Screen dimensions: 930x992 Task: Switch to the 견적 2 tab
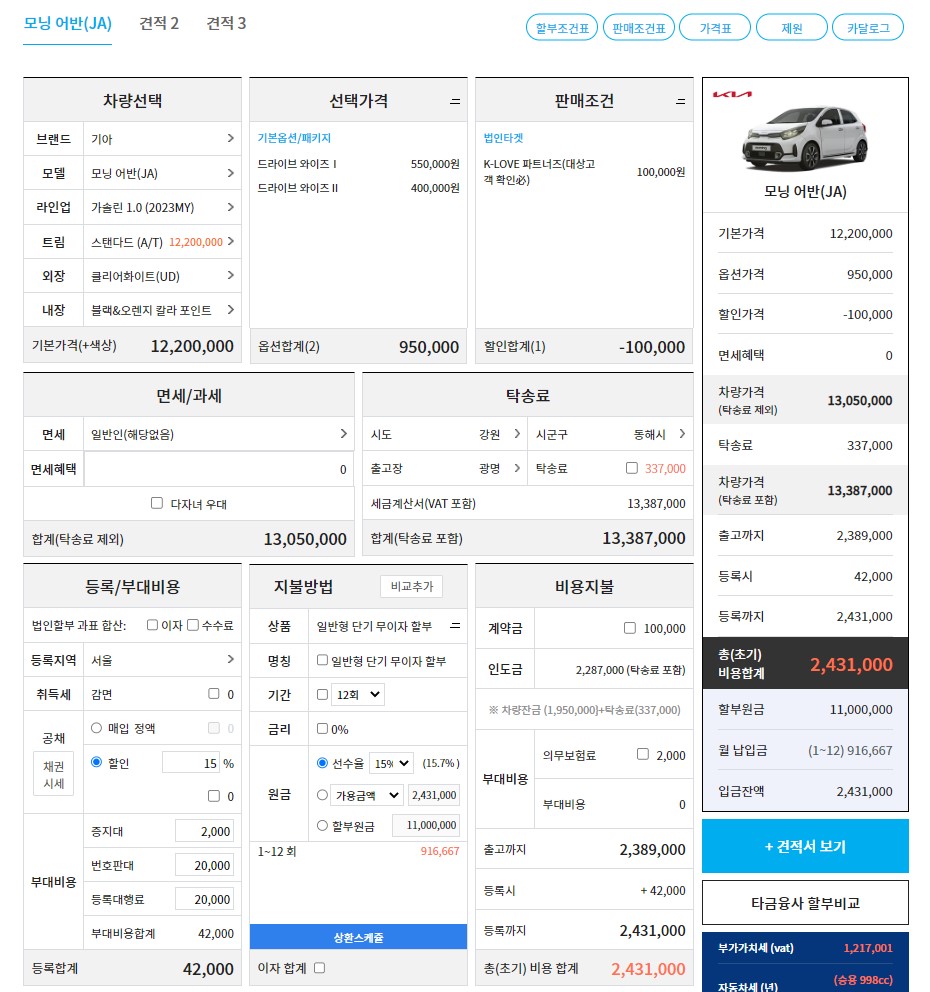[159, 23]
